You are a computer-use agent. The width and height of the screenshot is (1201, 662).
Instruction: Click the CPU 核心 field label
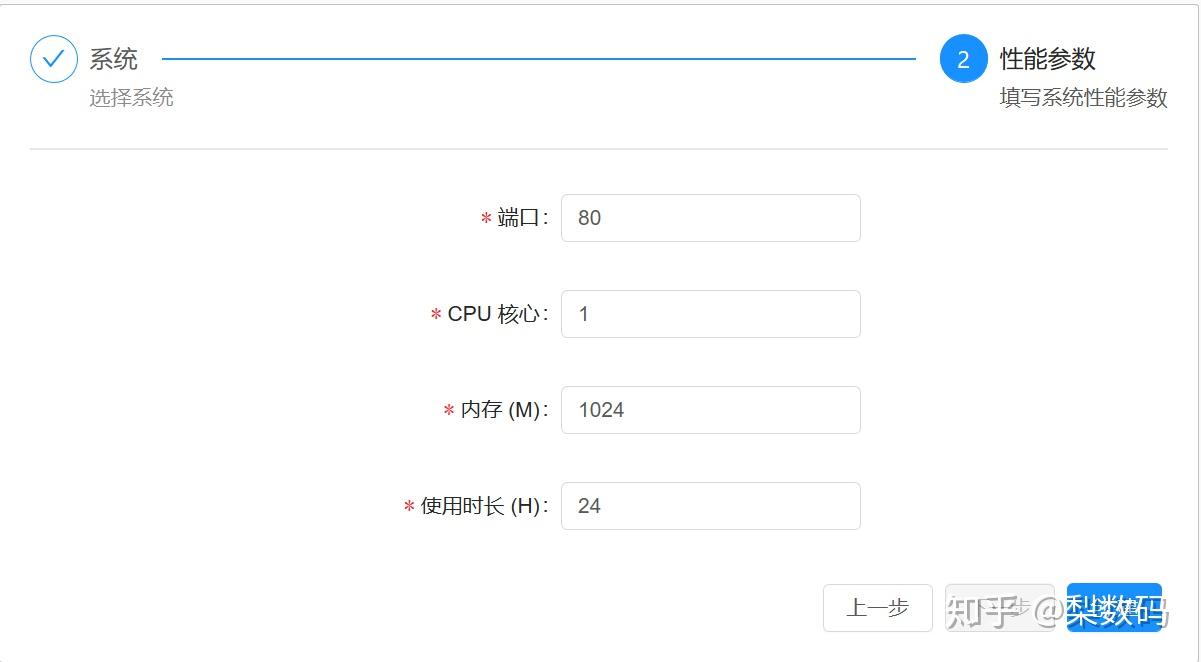click(x=495, y=314)
